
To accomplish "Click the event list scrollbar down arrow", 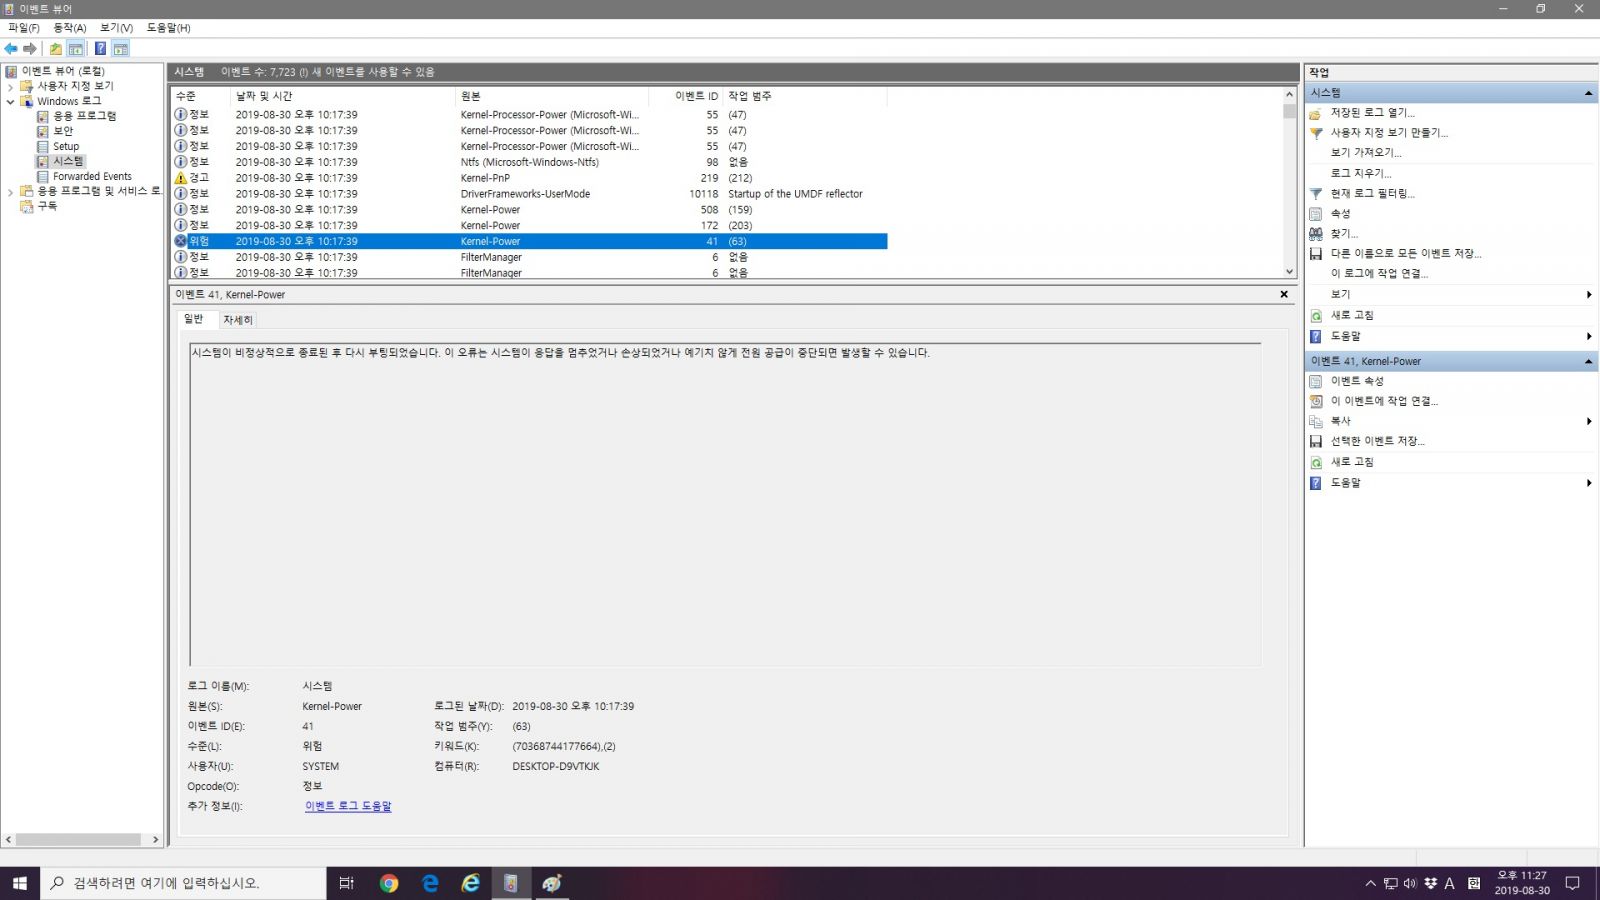I will [x=1289, y=272].
